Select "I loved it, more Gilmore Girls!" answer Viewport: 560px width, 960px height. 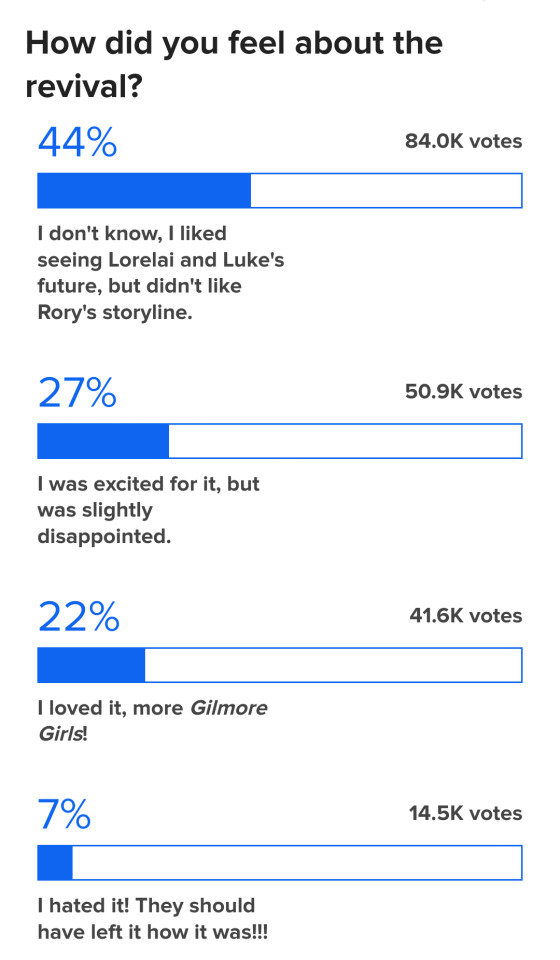point(152,721)
